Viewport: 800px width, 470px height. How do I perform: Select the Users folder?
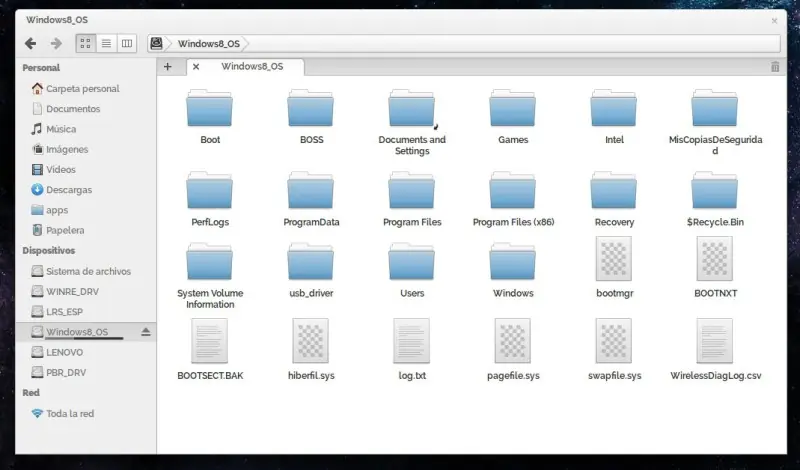click(412, 271)
